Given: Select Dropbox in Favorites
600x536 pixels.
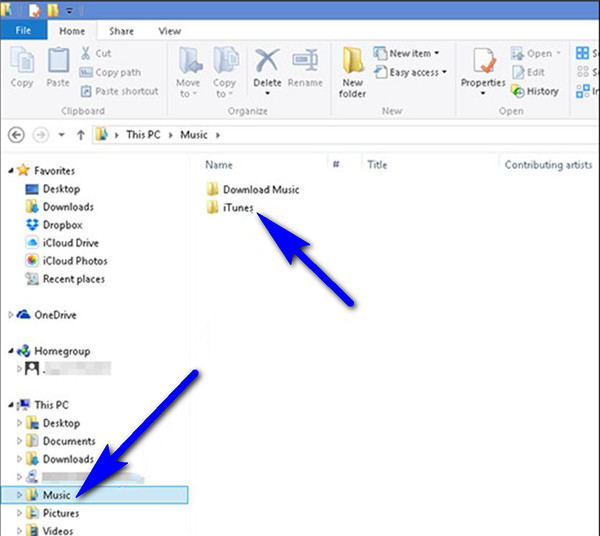Looking at the screenshot, I should [x=54, y=225].
